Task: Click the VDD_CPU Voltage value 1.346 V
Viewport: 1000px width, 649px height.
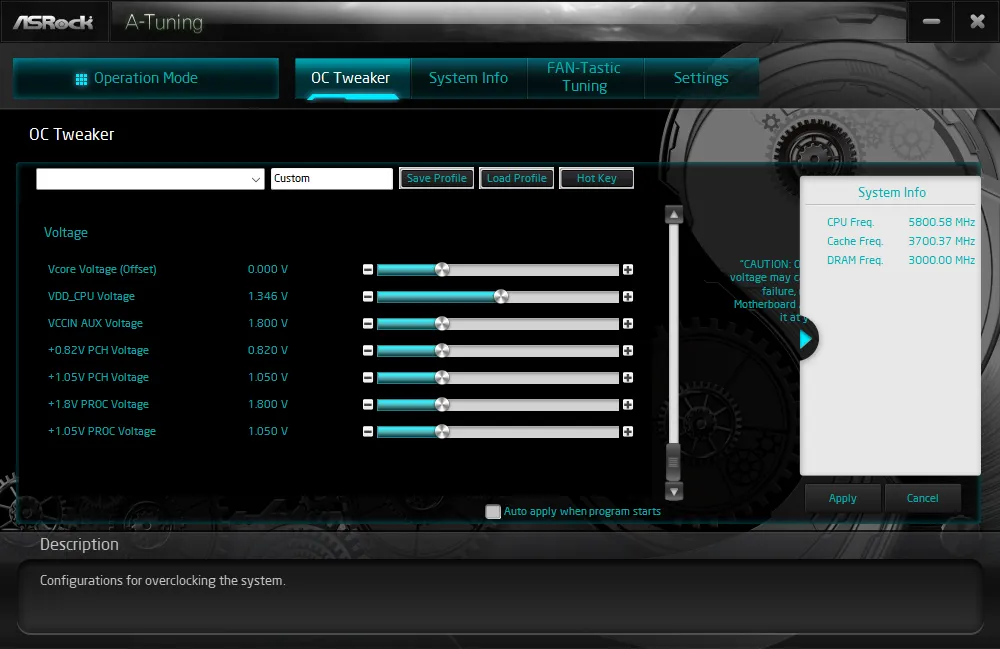Action: 268,296
